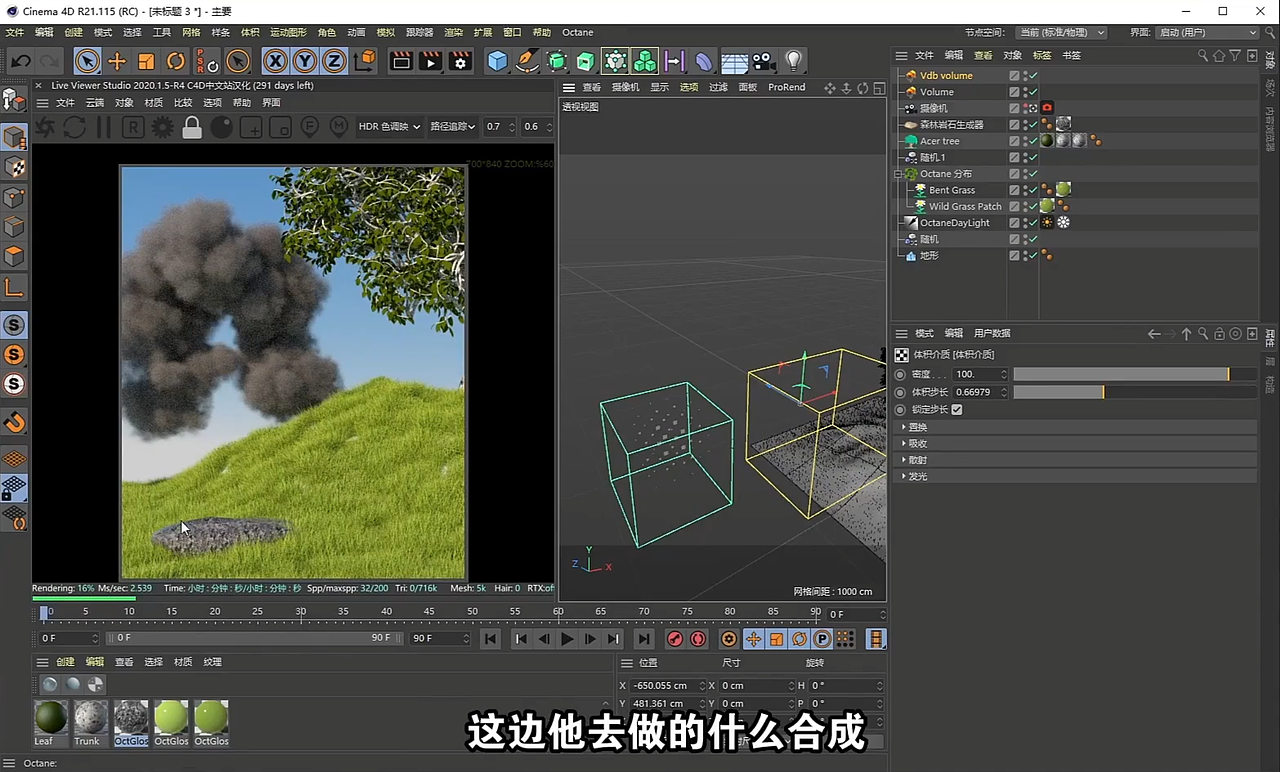Viewport: 1280px width, 772px height.
Task: Restart the render in the Live Viewer
Action: [x=72, y=127]
